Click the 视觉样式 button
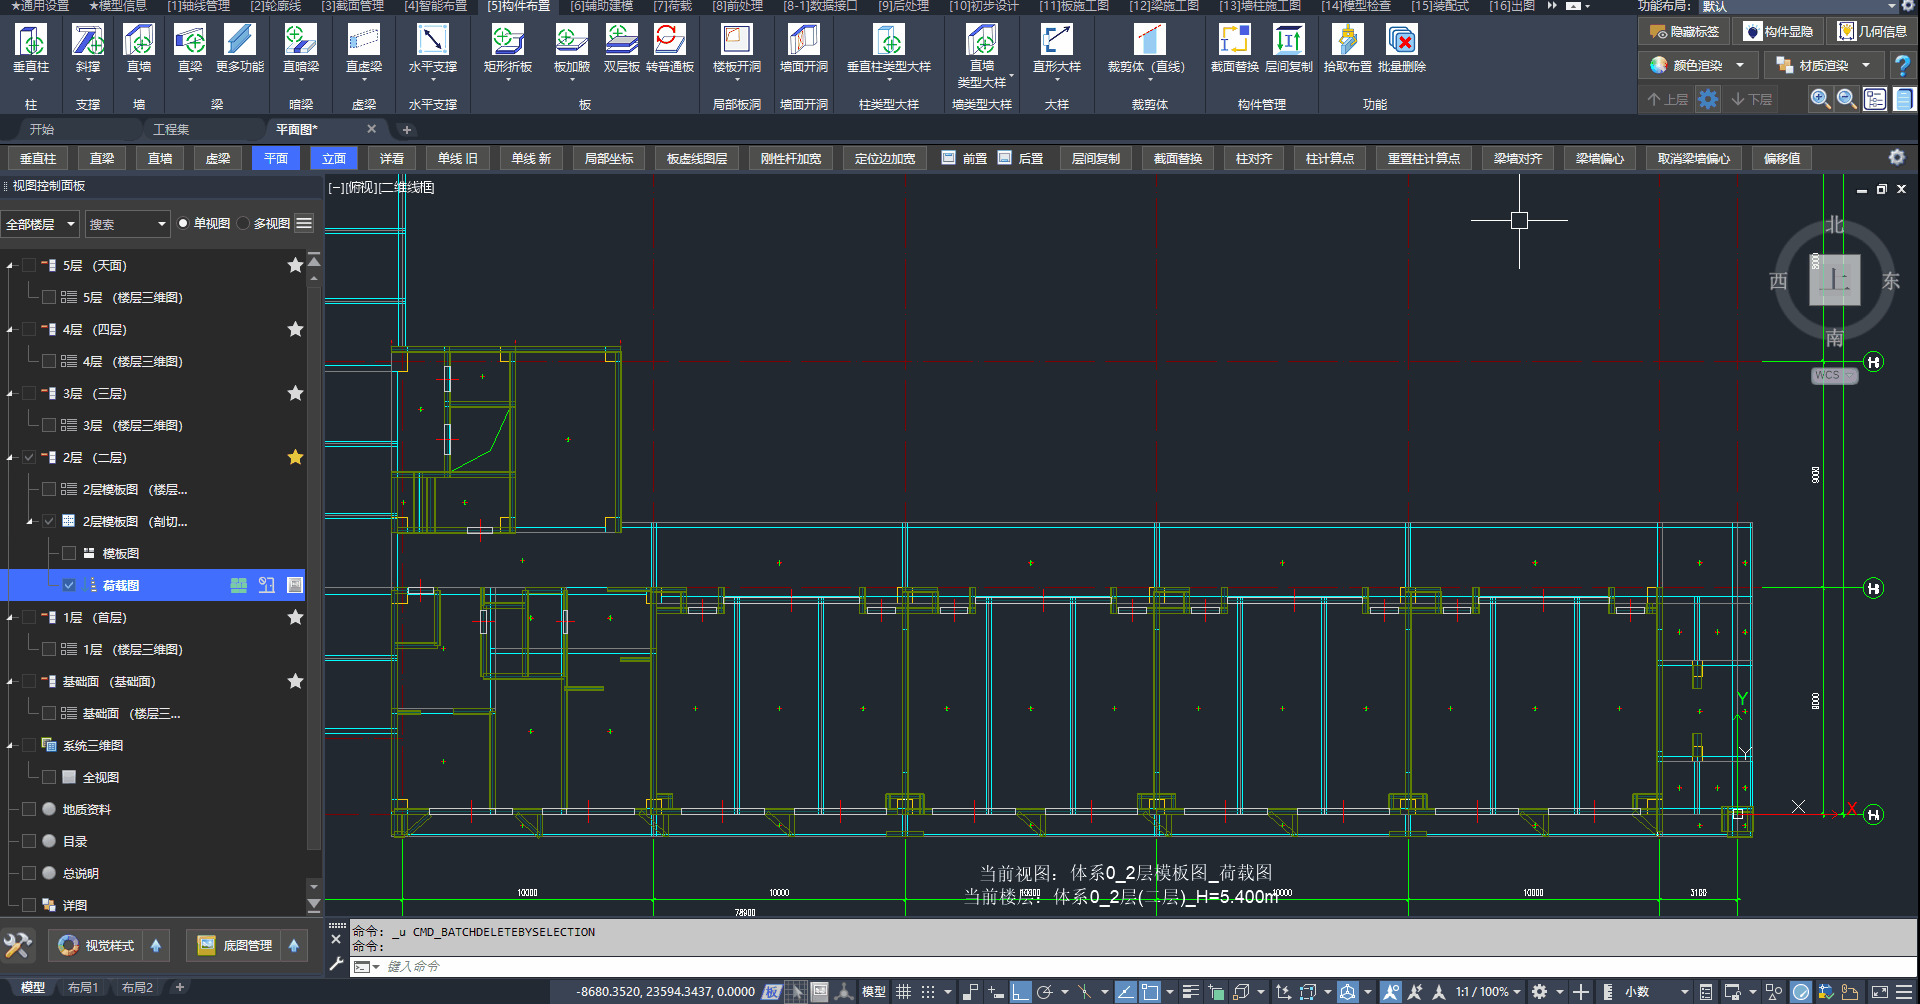Screen dimensions: 1920x1004 tap(98, 945)
